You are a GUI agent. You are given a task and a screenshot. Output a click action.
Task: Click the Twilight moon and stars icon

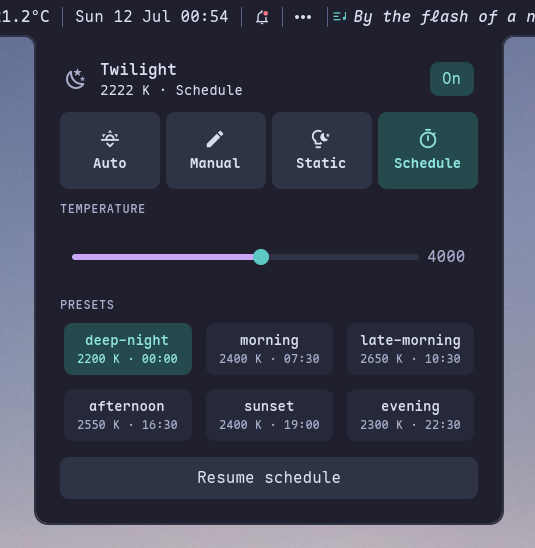coord(75,79)
